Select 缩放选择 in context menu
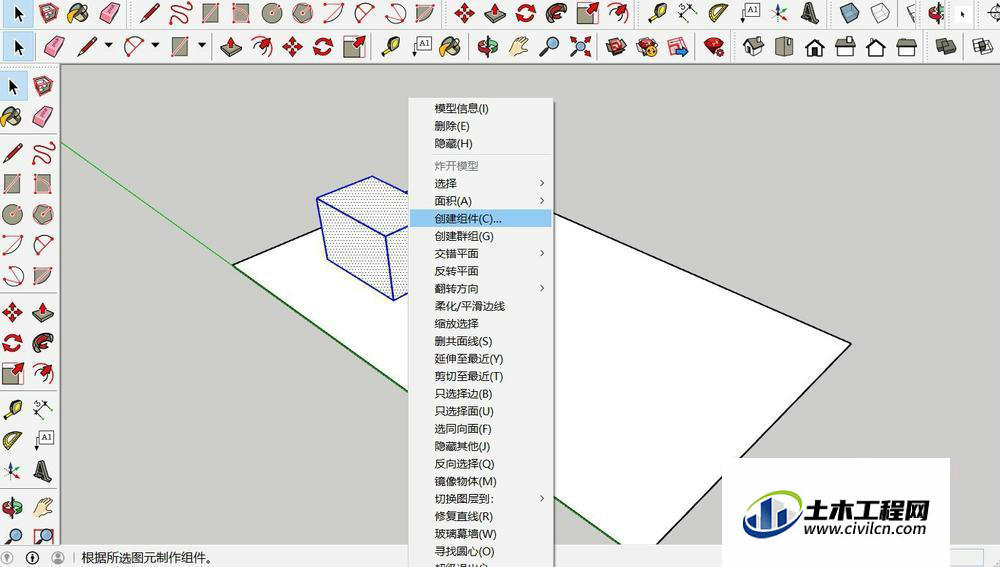Screen dimensions: 1000x567 [480, 323]
